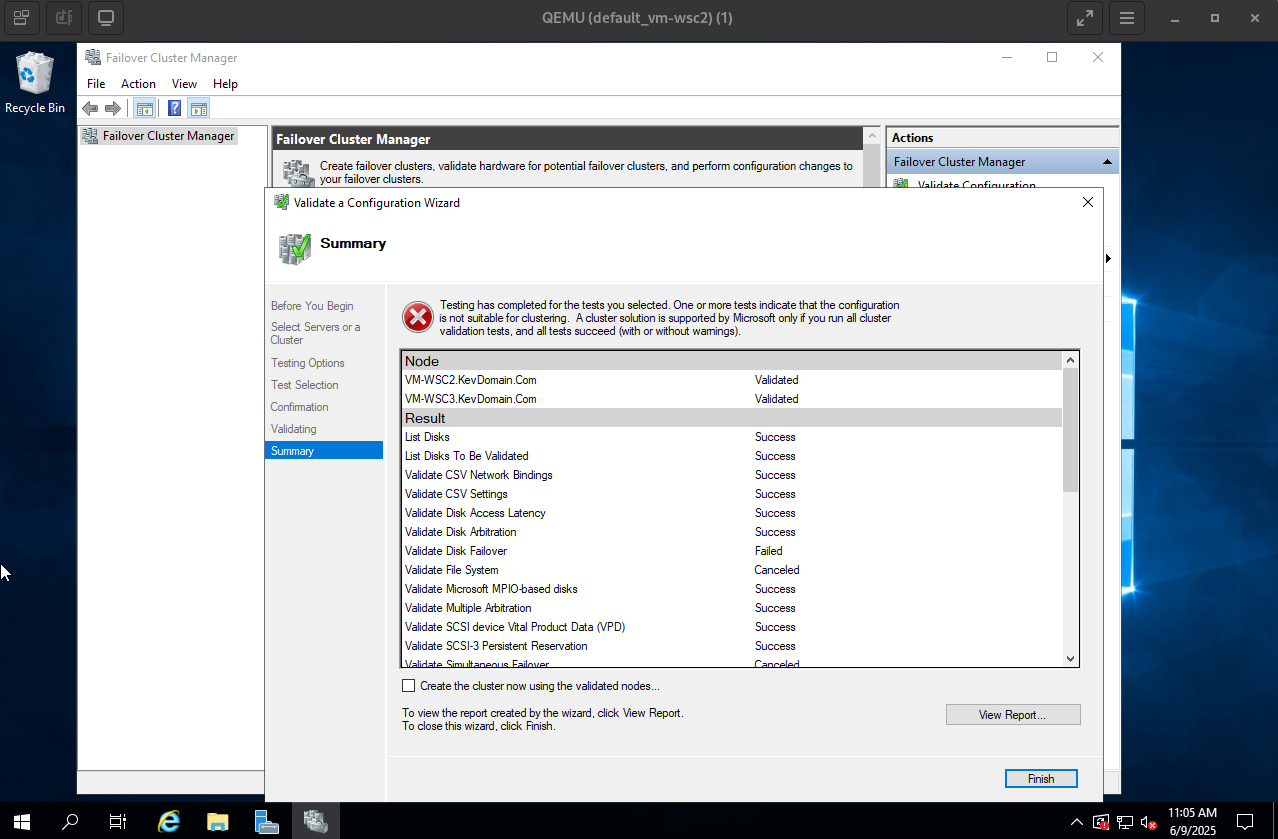1278x839 pixels.
Task: Click the 'Confirmation' wizard step
Action: tap(299, 407)
